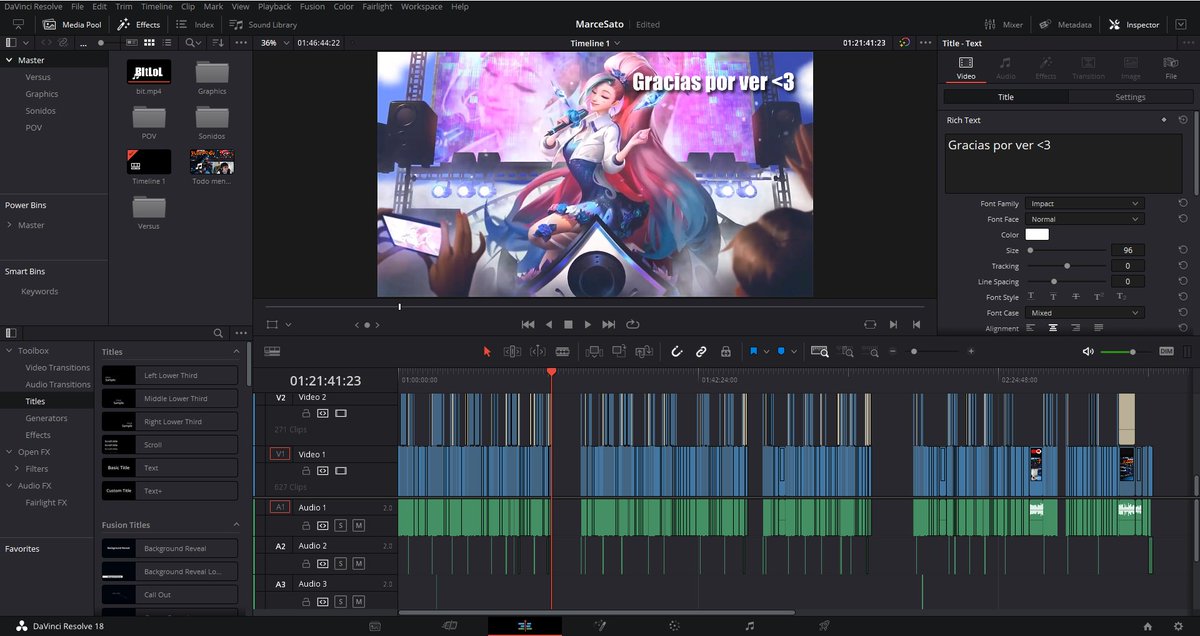Screen dimensions: 1200x636
Task: Open the Metadata panel
Action: click(1065, 24)
